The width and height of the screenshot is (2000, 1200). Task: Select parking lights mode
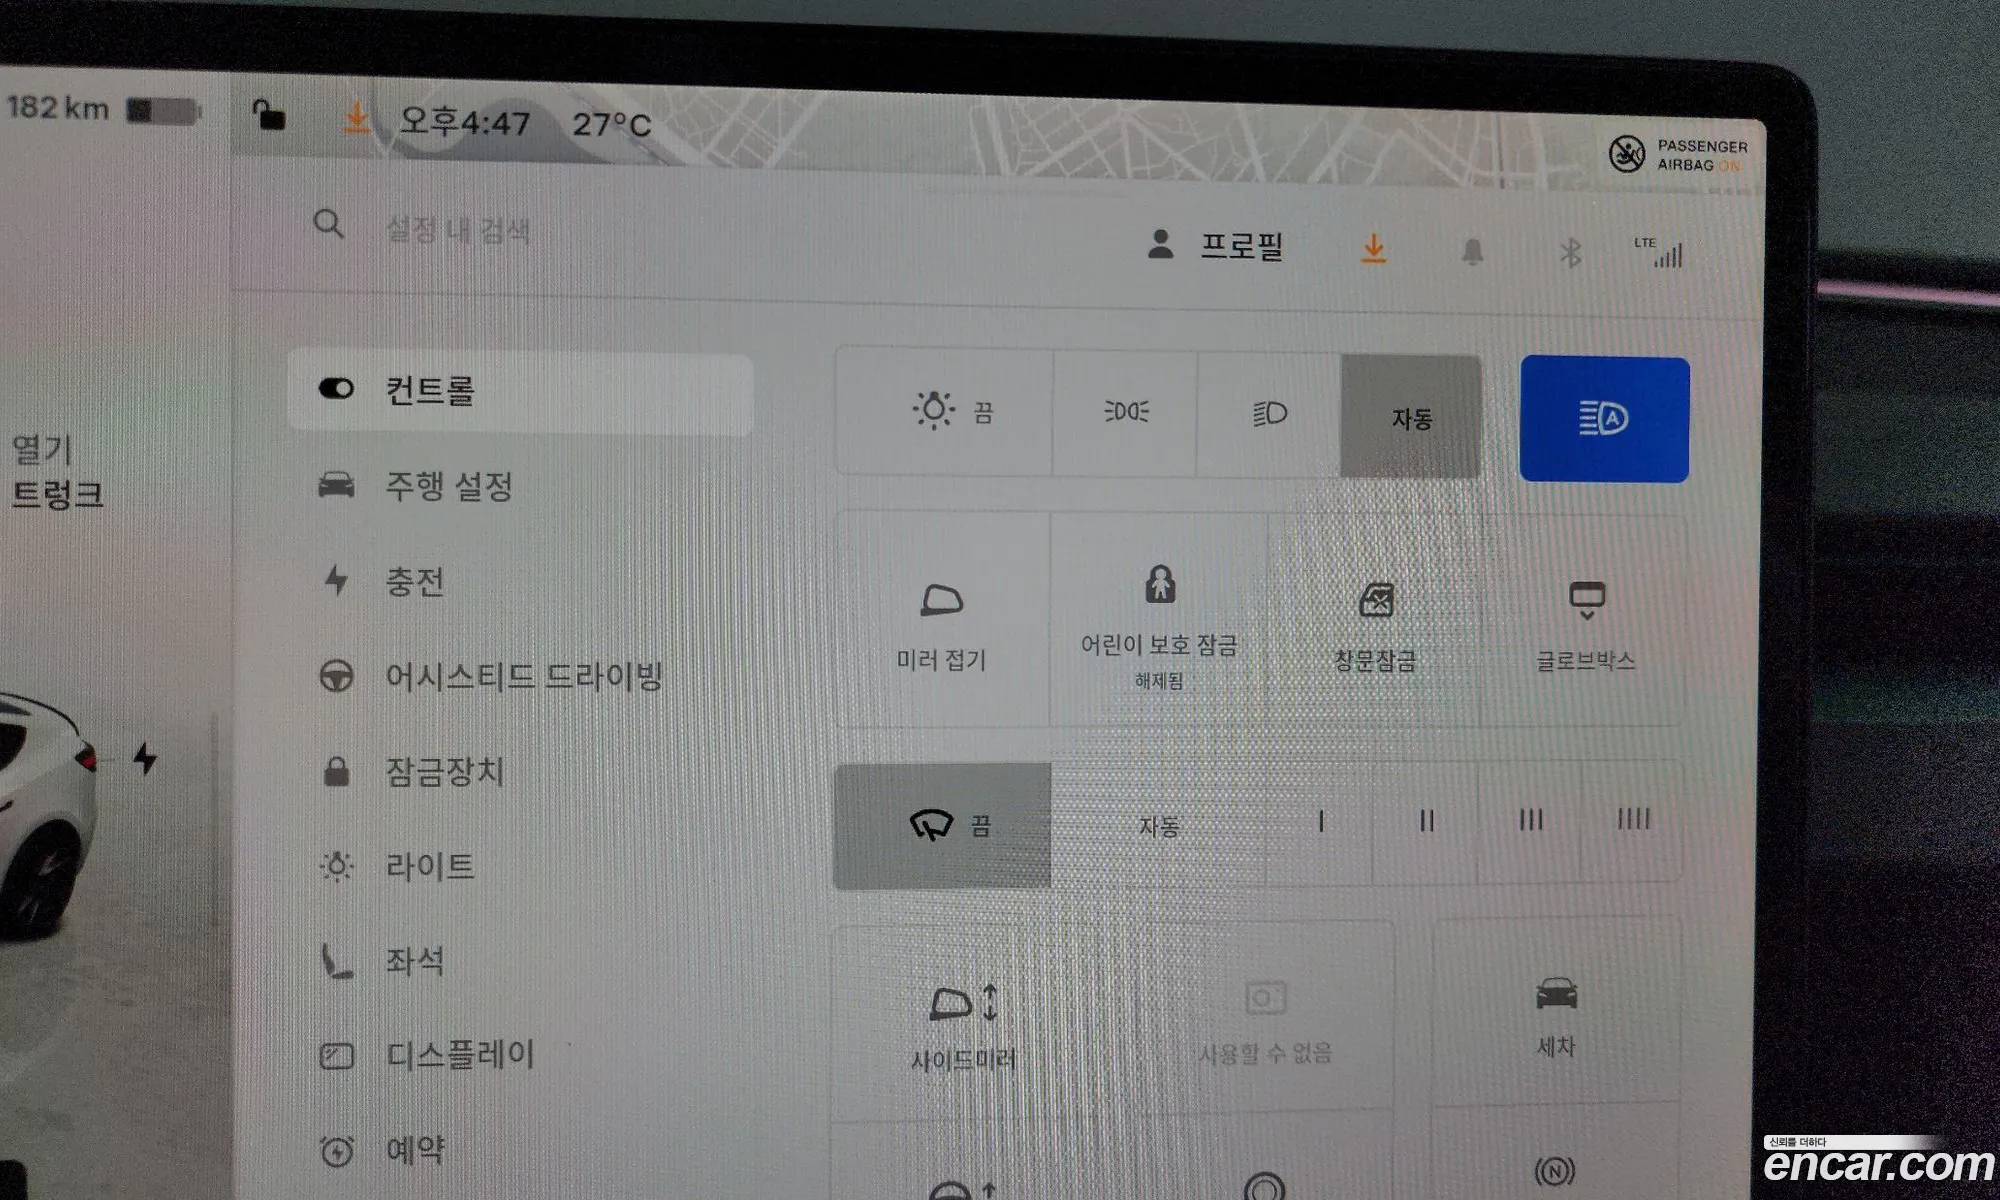pyautogui.click(x=1125, y=411)
